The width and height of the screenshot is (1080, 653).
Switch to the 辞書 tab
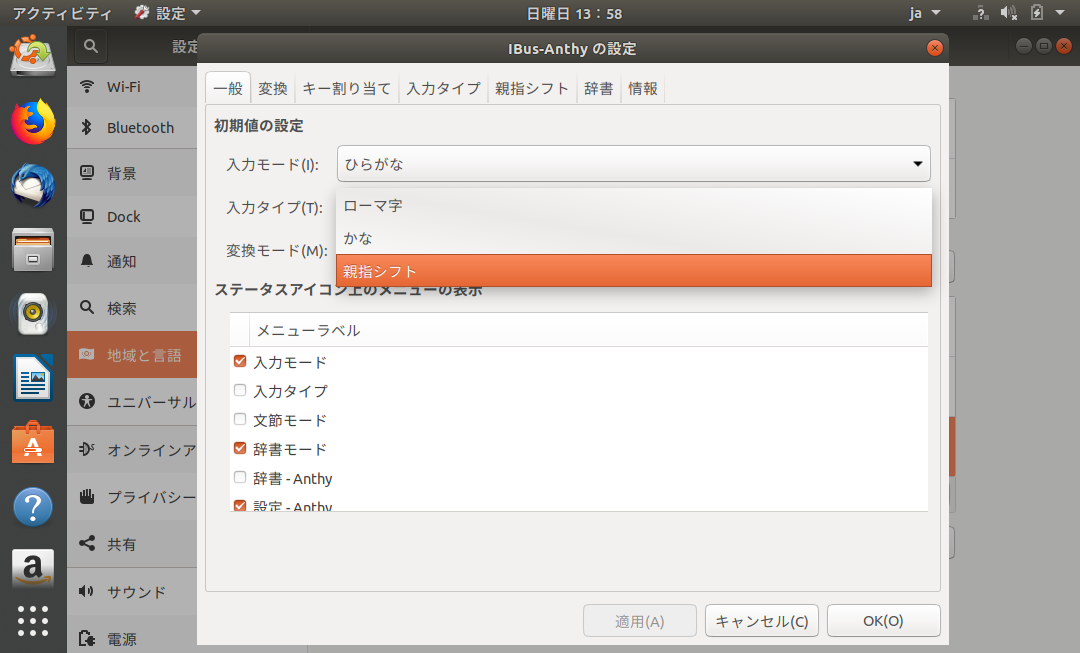point(598,88)
